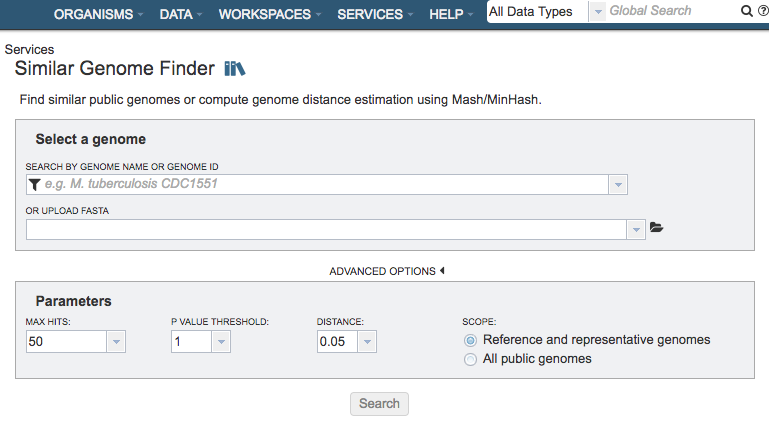Open the All Data Types dropdown arrow
The image size is (769, 427).
point(598,12)
